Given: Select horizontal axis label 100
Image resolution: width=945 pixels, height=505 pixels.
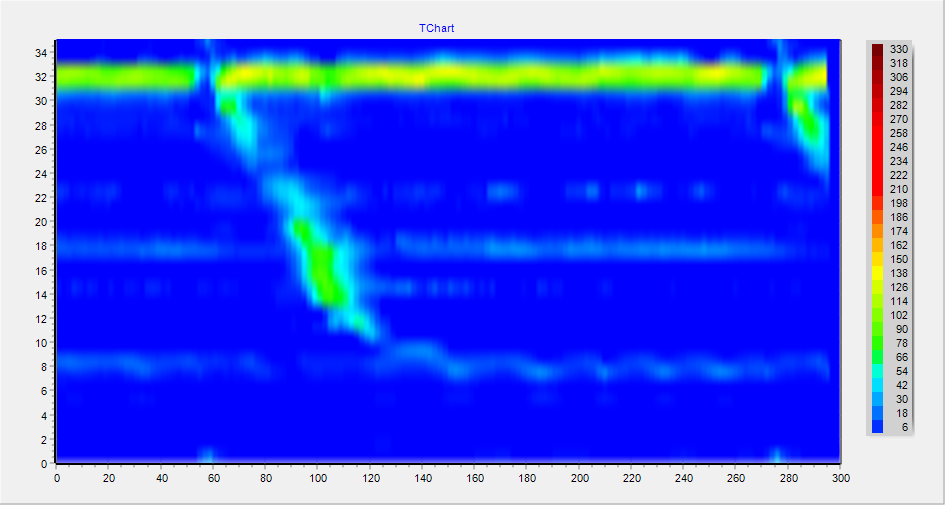Looking at the screenshot, I should coord(317,478).
